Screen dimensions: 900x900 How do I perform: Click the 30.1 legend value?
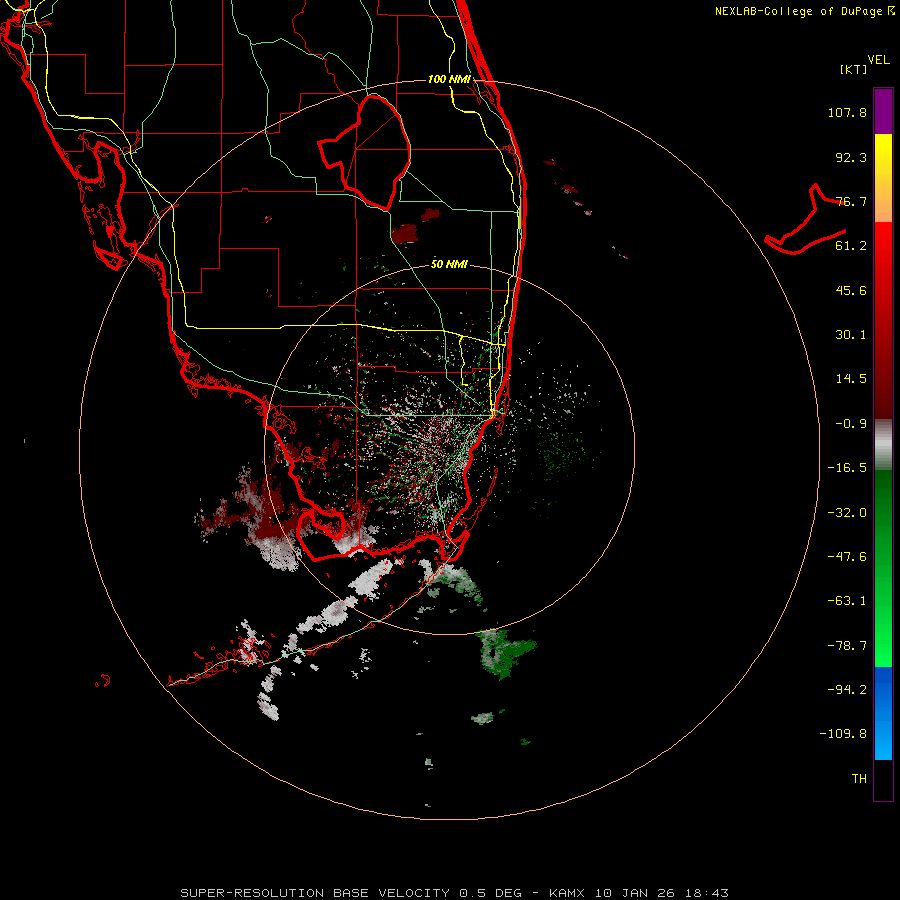tap(851, 335)
